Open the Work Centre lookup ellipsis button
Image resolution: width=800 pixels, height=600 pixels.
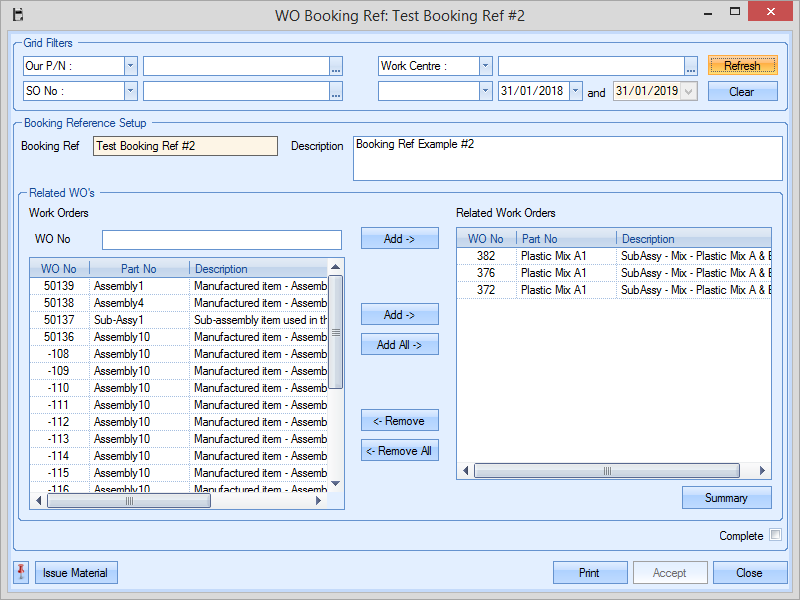click(691, 66)
